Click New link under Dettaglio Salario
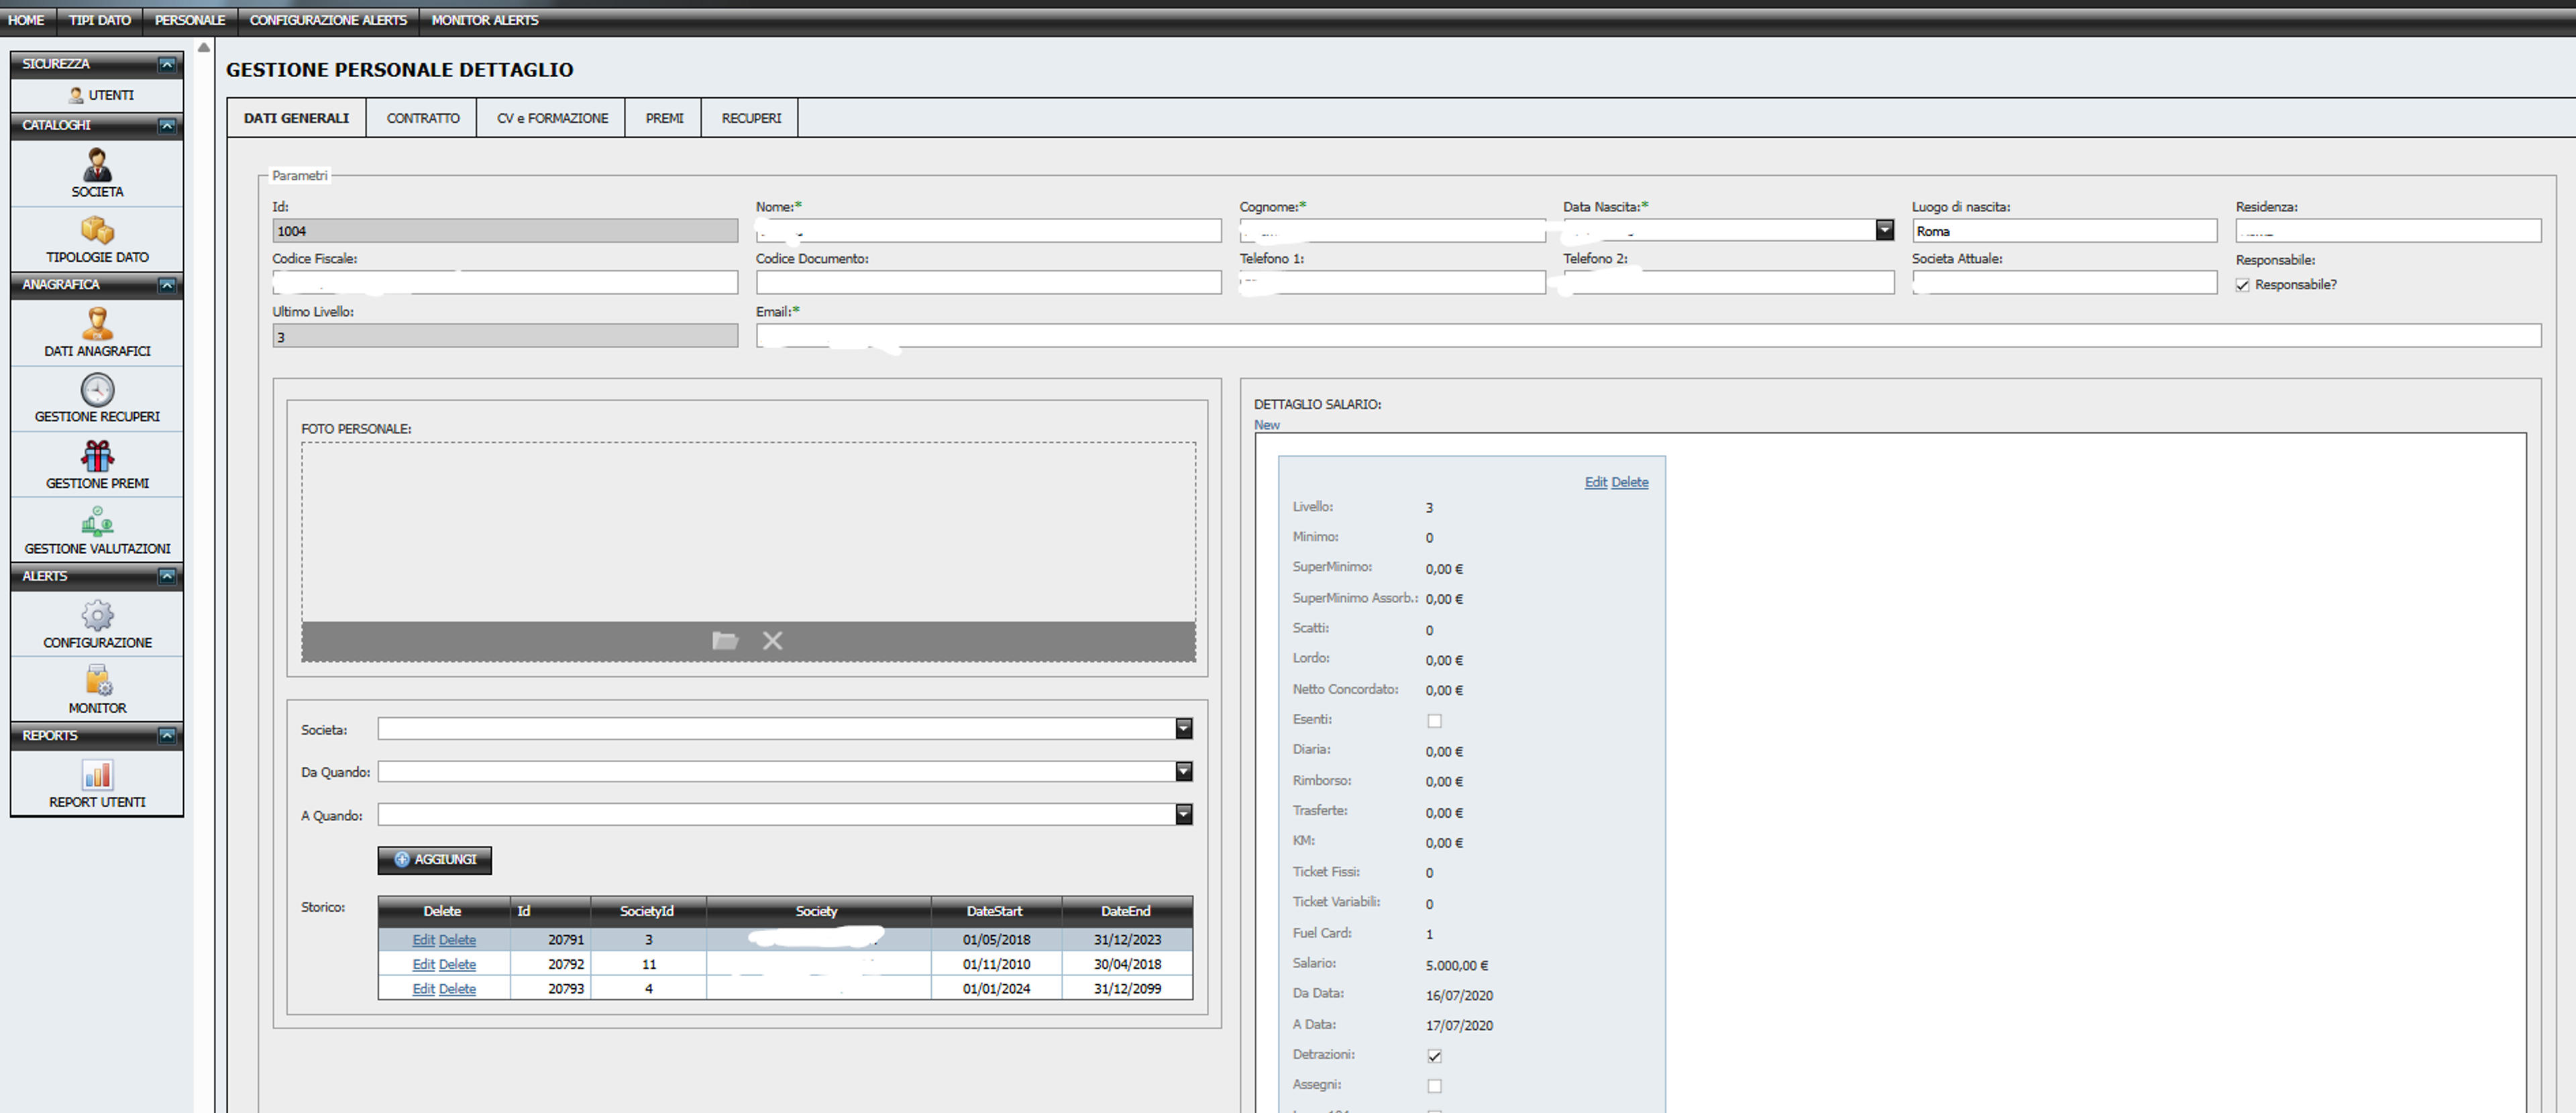 point(1266,425)
